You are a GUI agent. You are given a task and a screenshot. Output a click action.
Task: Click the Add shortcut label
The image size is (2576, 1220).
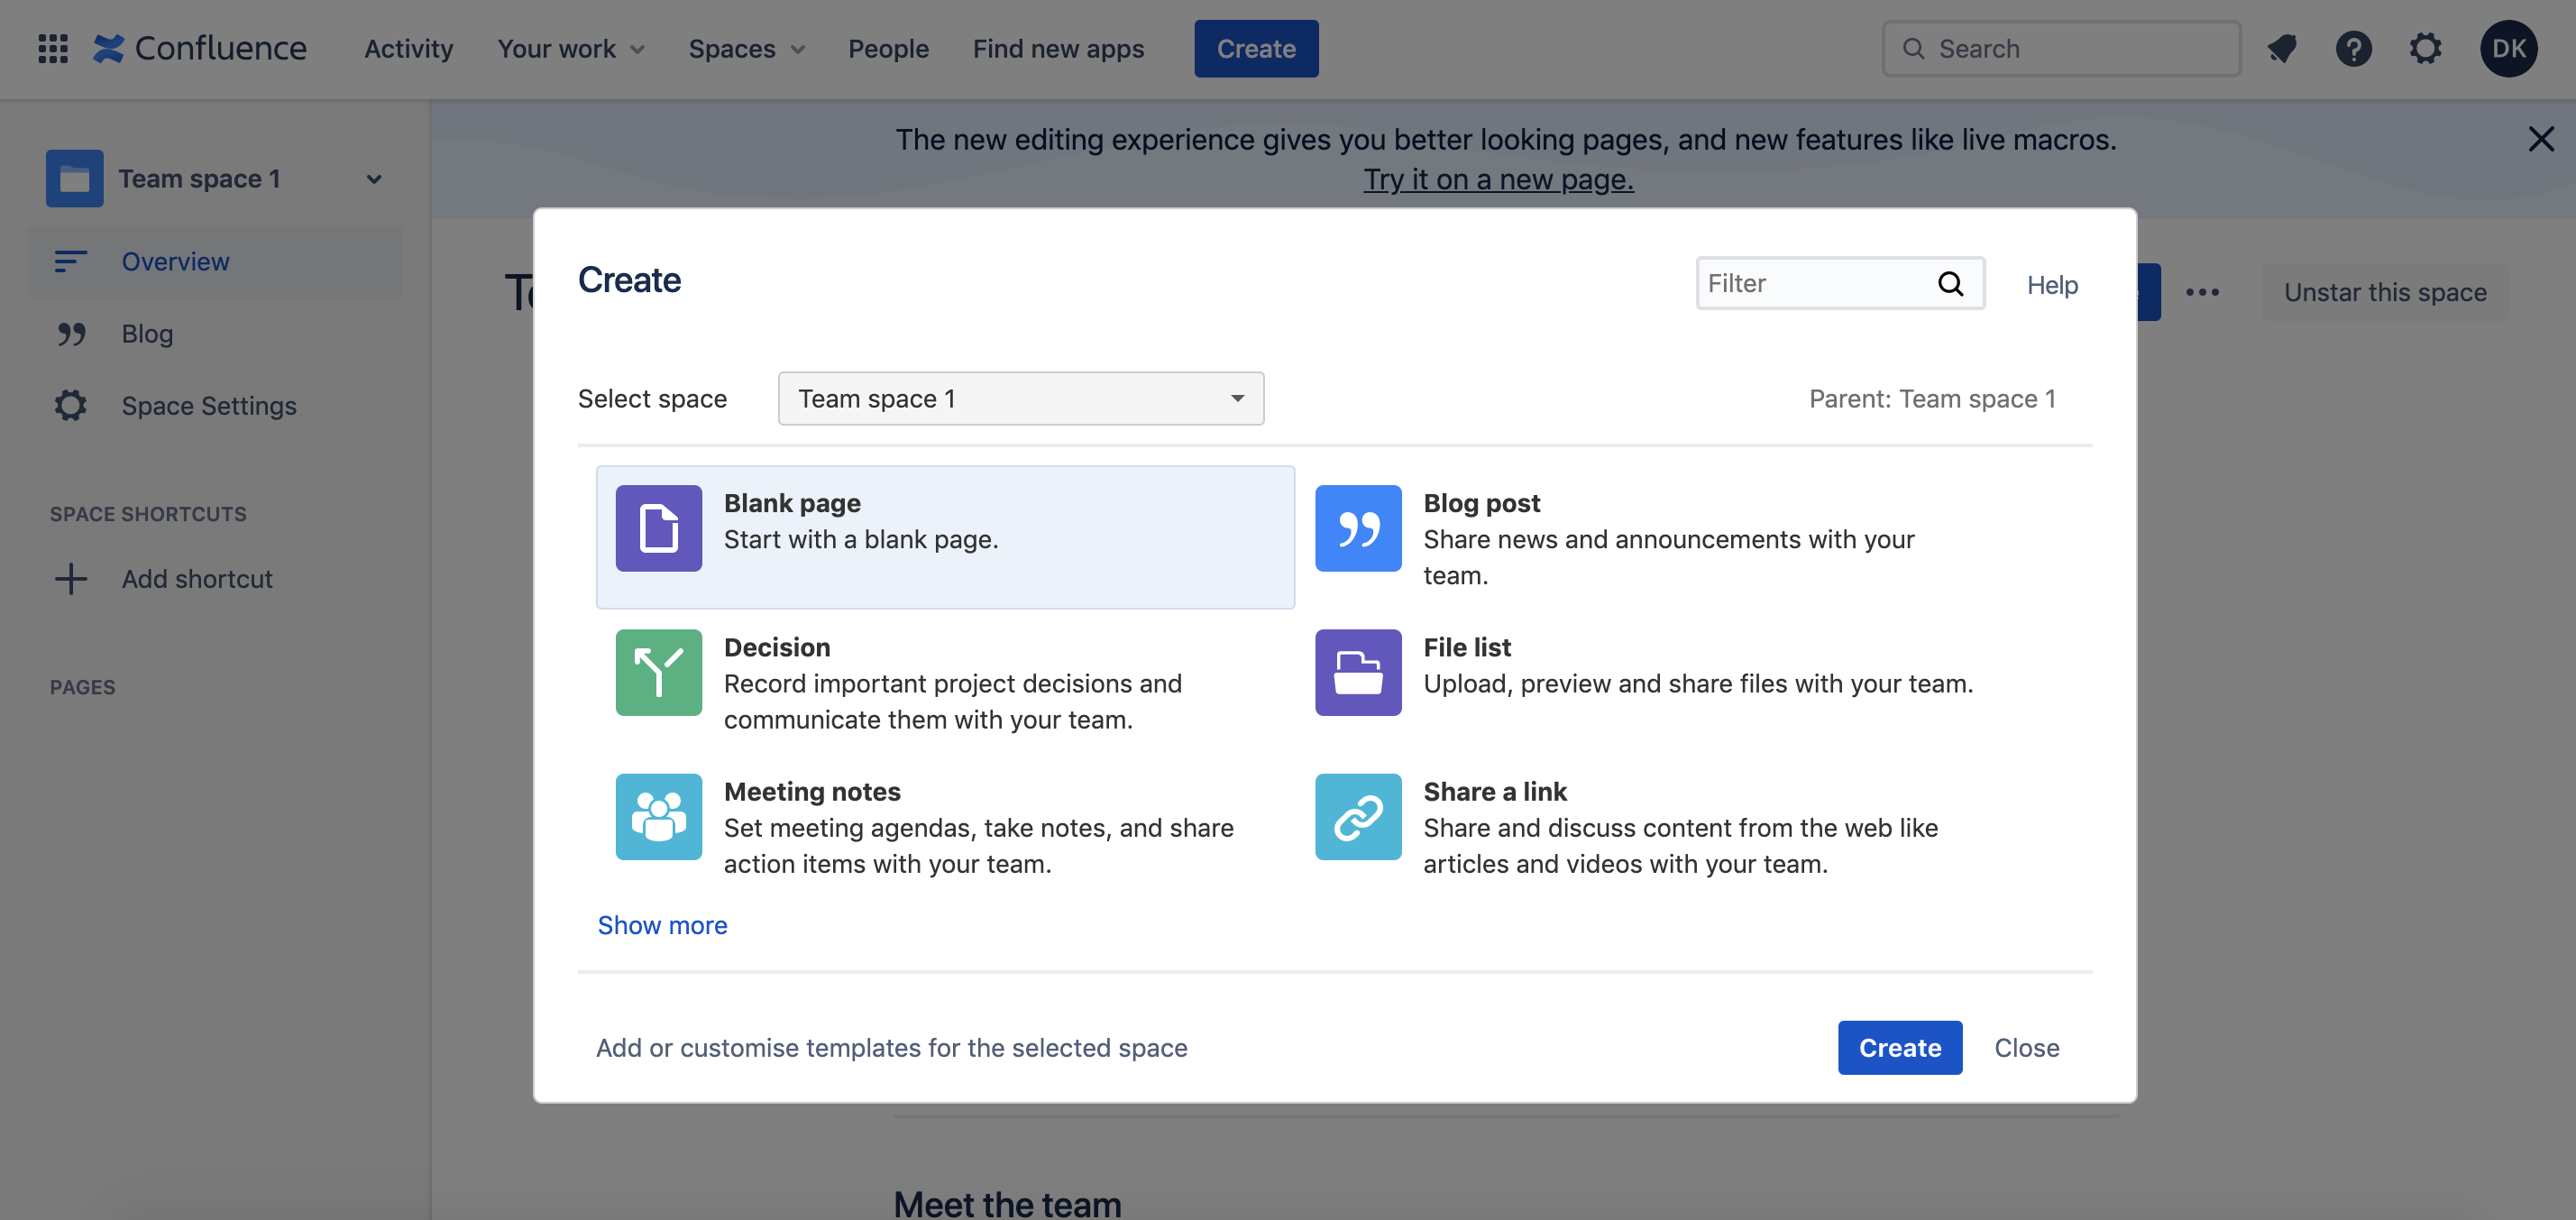click(x=197, y=578)
